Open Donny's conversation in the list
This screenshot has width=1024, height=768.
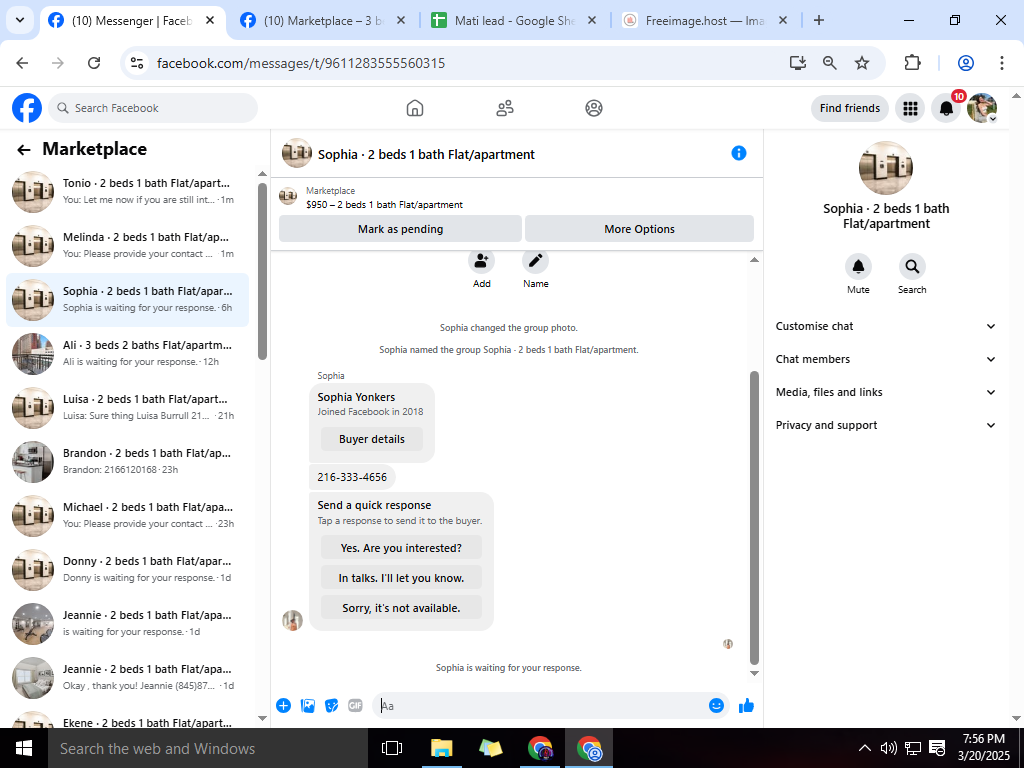point(127,569)
